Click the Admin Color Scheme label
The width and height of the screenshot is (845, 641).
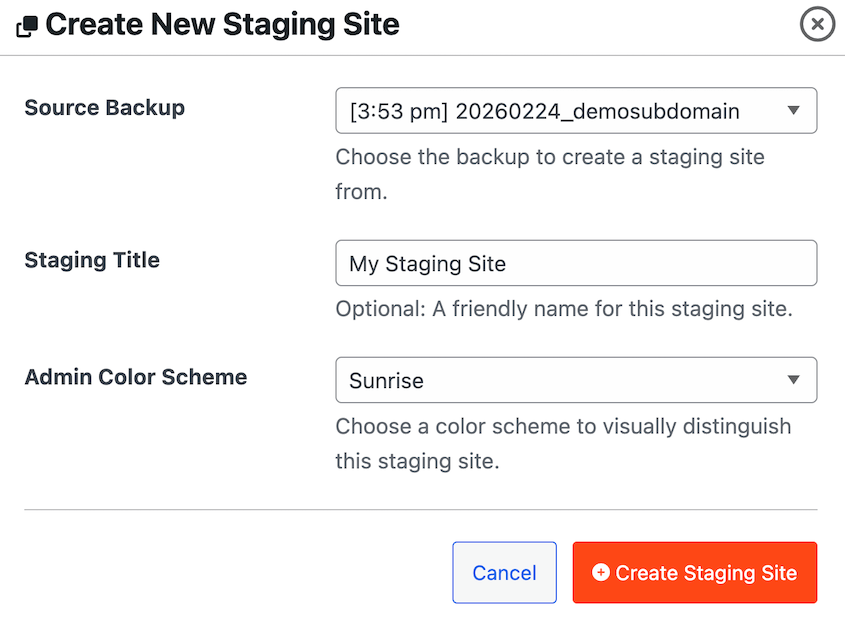pyautogui.click(x=135, y=377)
